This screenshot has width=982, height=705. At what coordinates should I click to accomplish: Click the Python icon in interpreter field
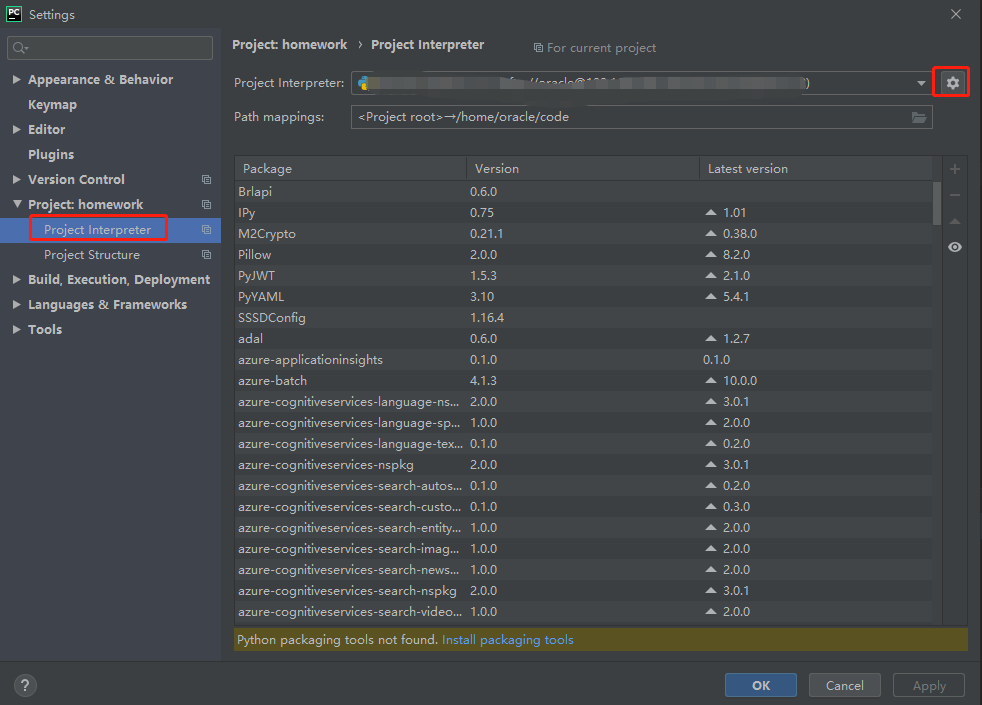point(363,83)
